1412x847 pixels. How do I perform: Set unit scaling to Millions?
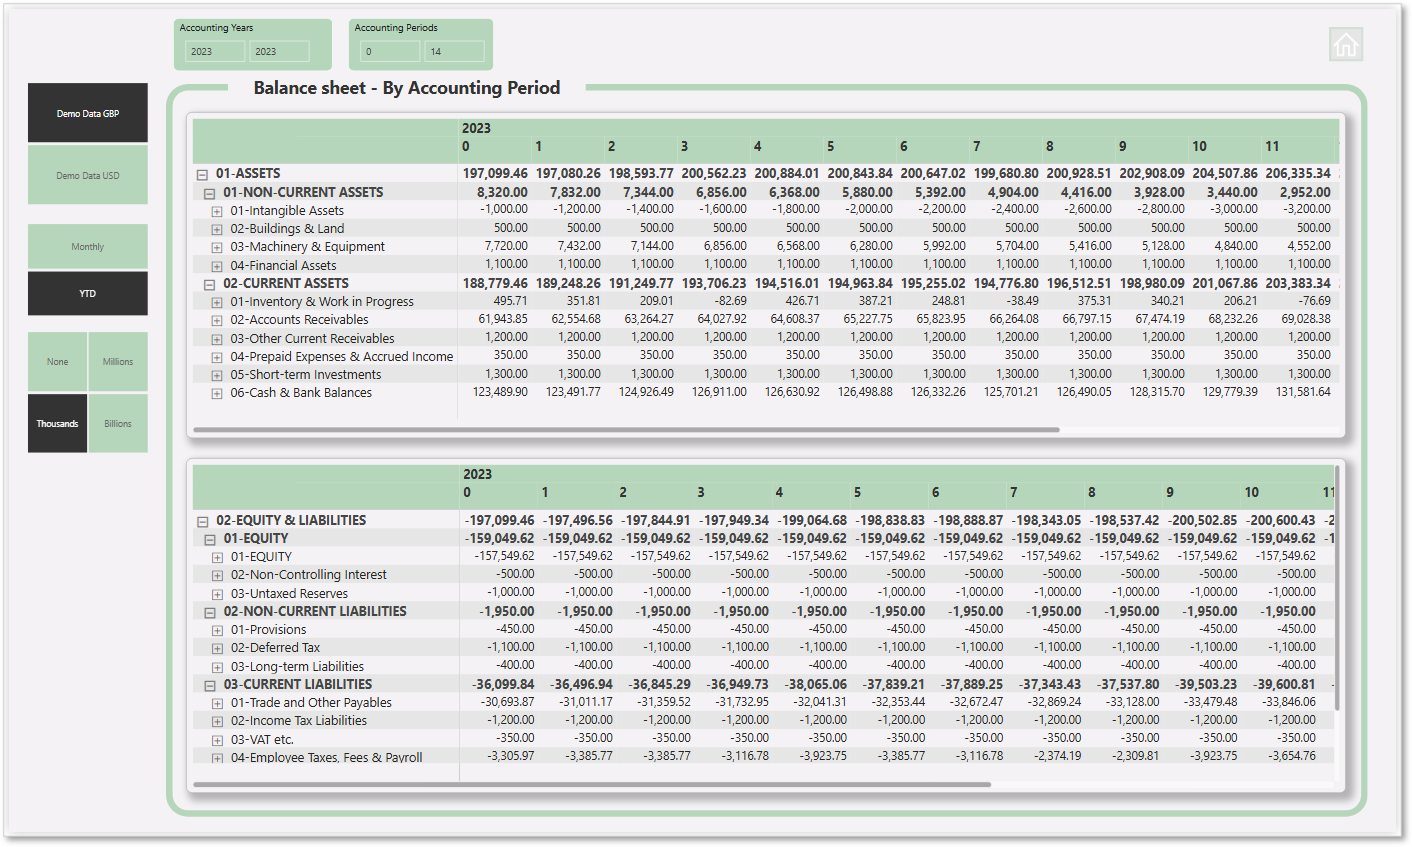(x=118, y=362)
